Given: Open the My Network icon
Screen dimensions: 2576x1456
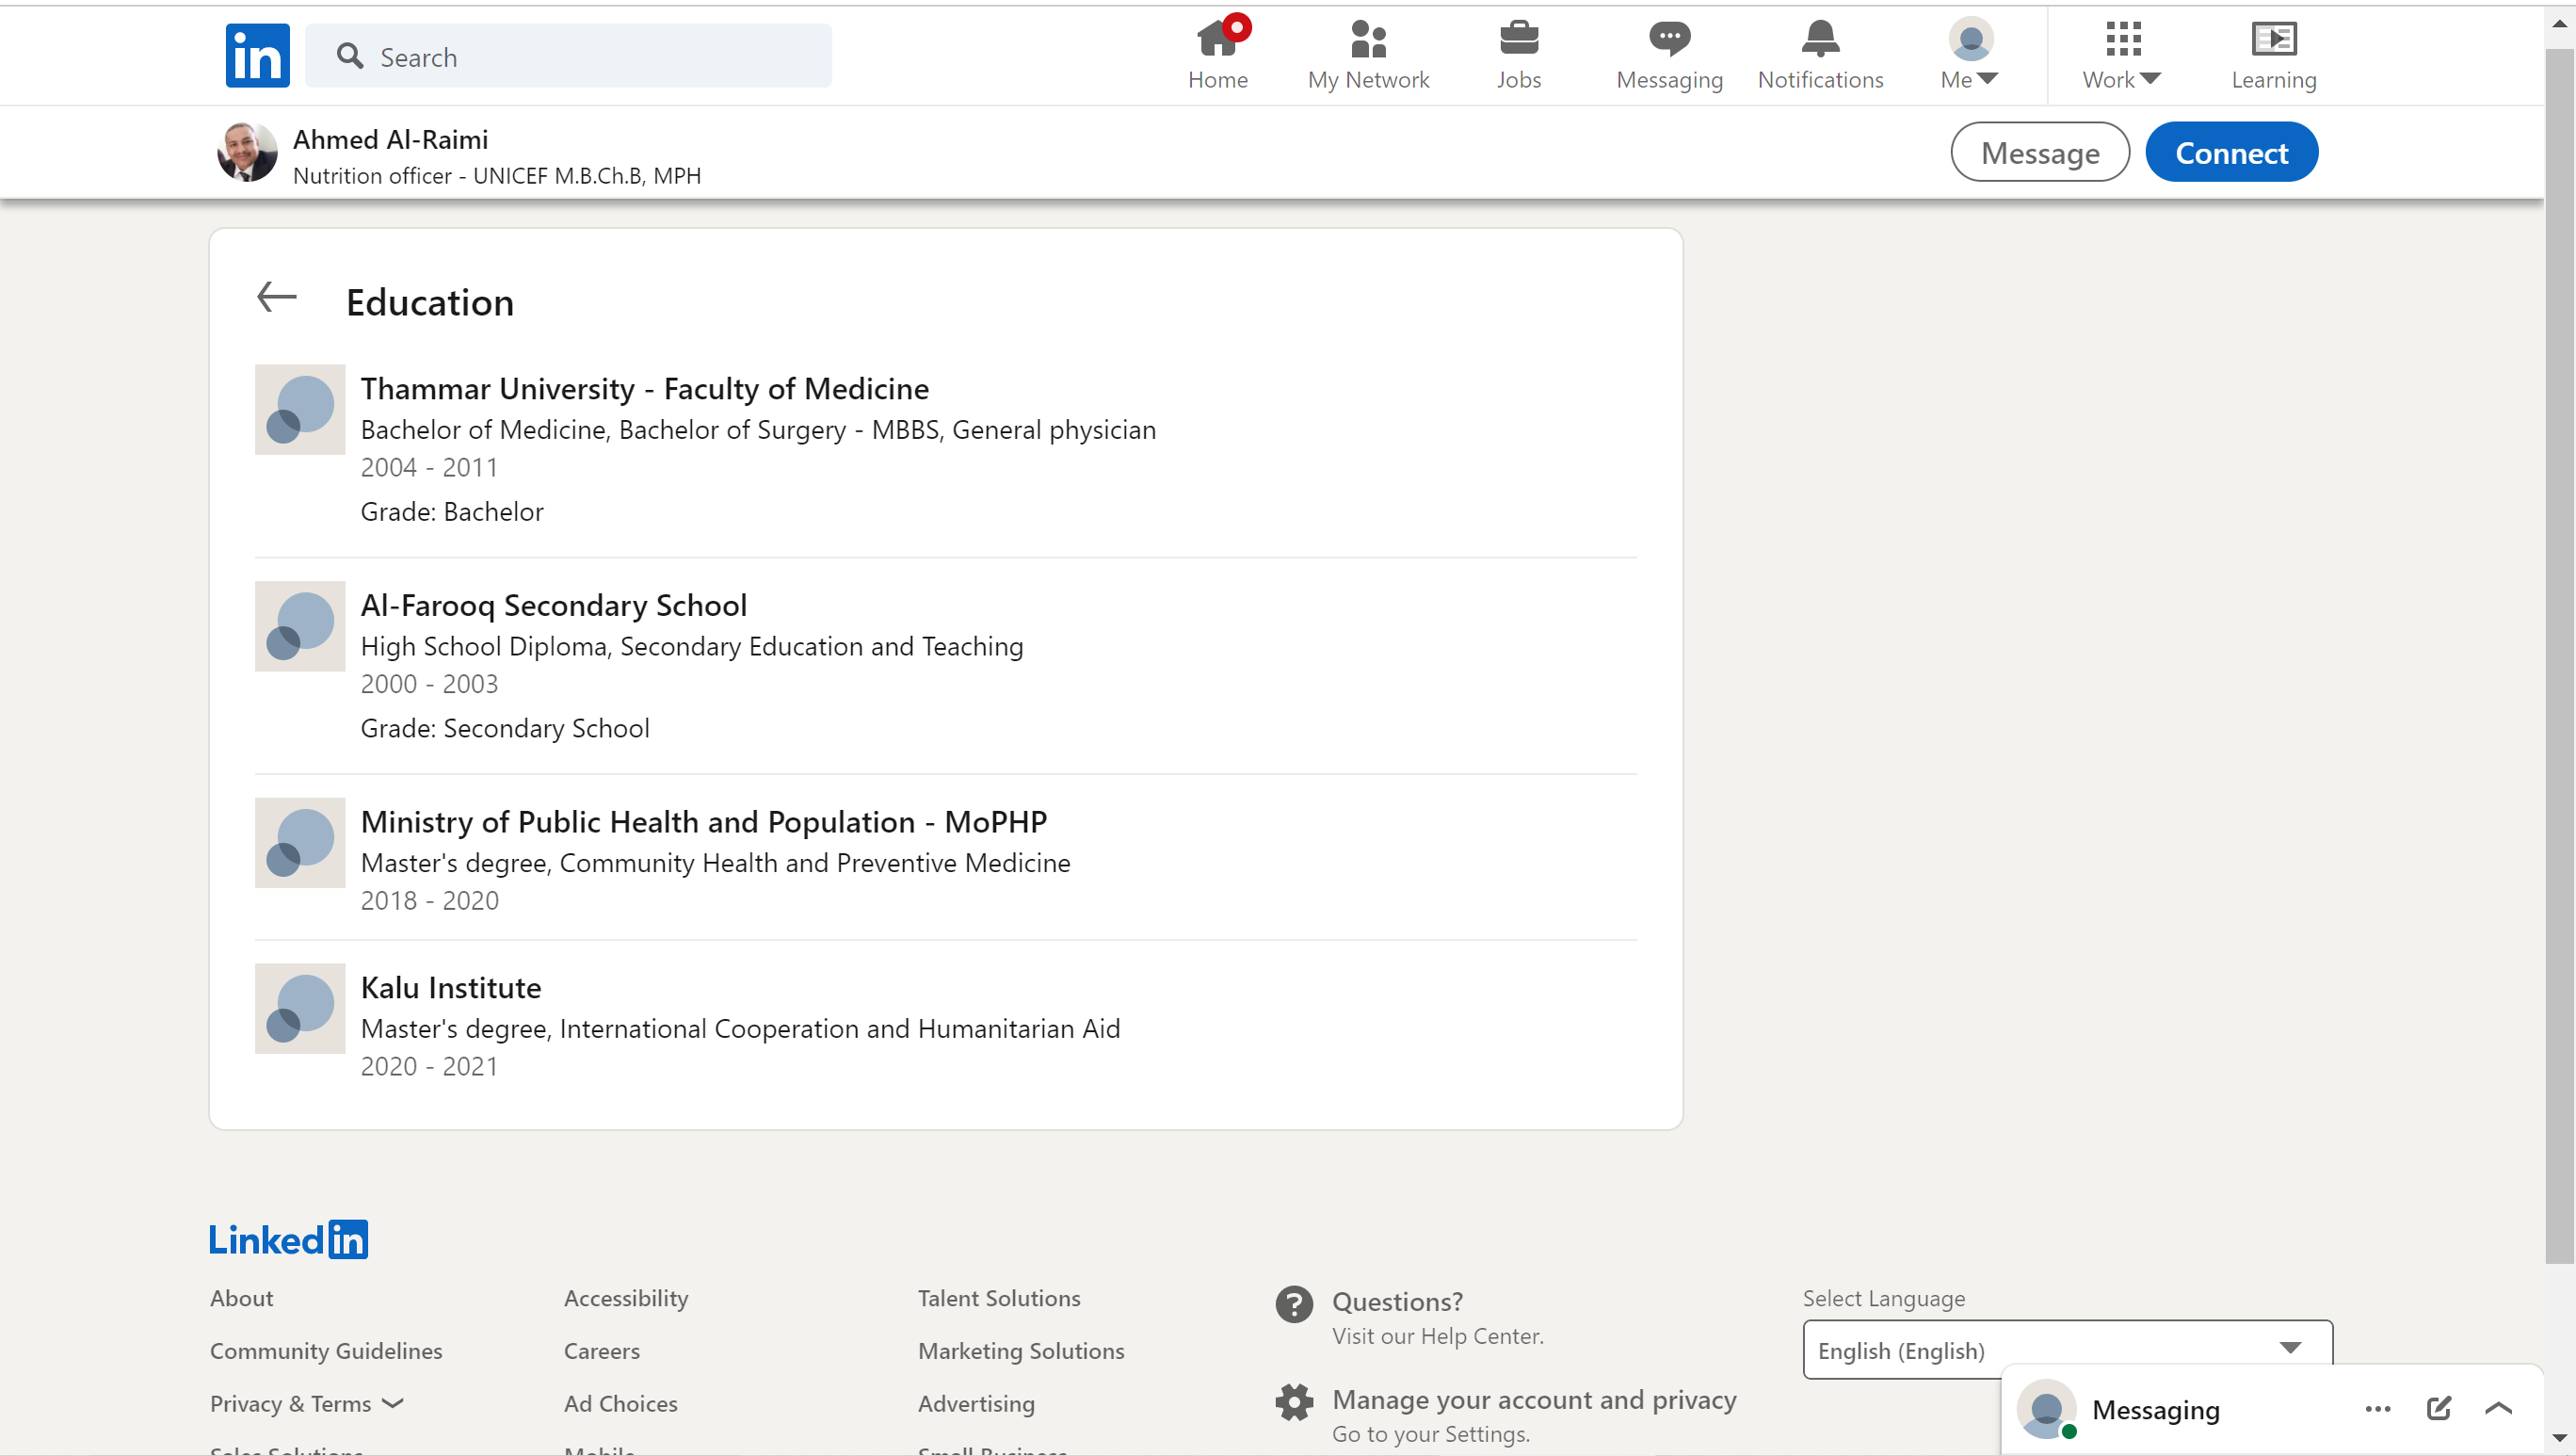Looking at the screenshot, I should 1367,40.
